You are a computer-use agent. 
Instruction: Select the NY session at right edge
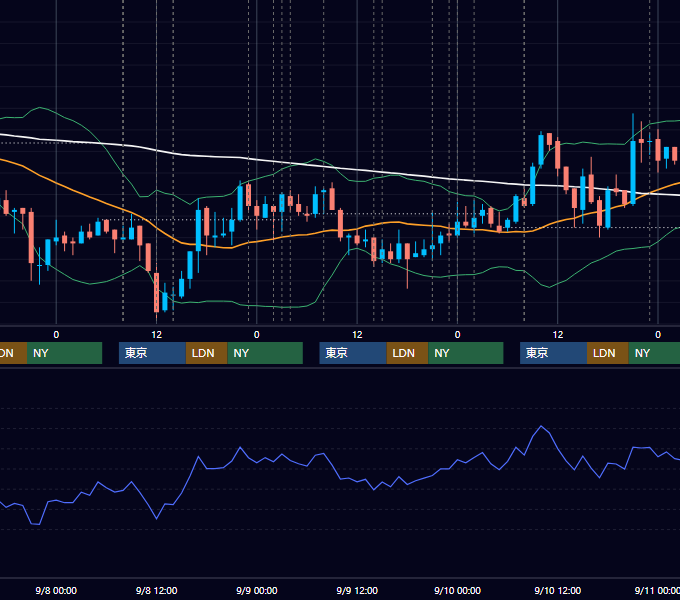point(654,353)
